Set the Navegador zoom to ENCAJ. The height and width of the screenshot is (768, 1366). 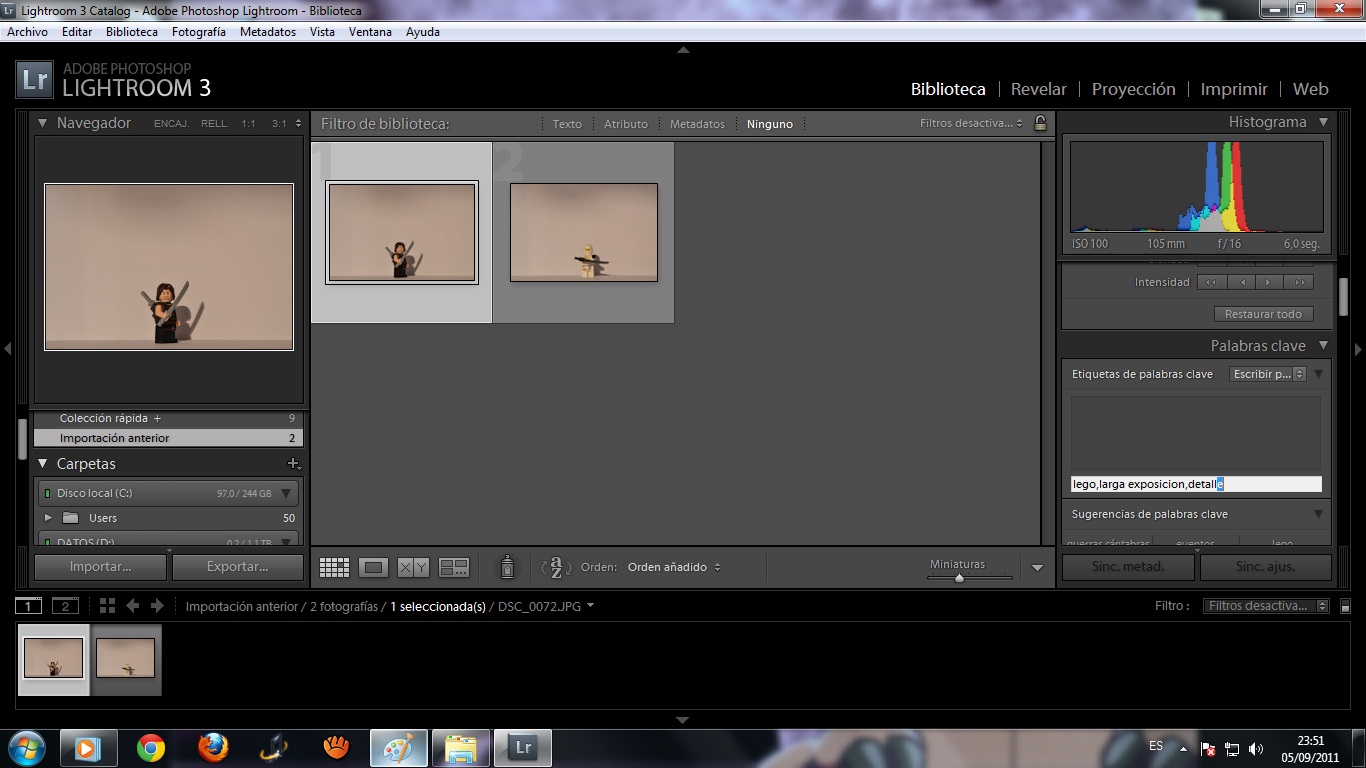(x=171, y=124)
